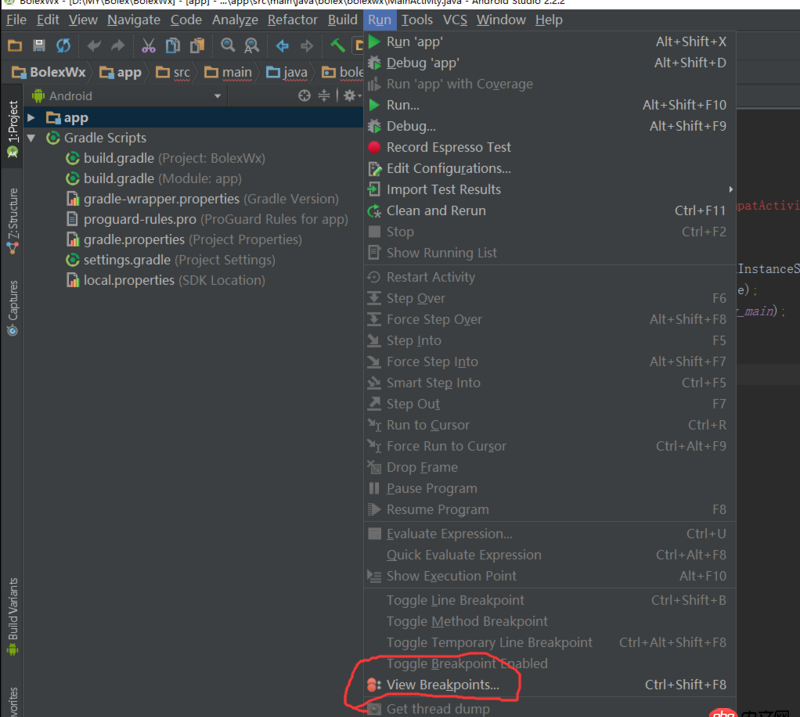Screen dimensions: 800x717
Task: Open the Tools menu
Action: coord(416,19)
